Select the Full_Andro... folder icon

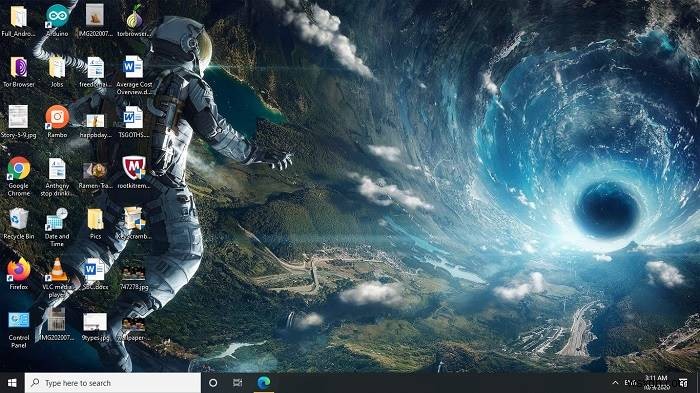tap(19, 17)
